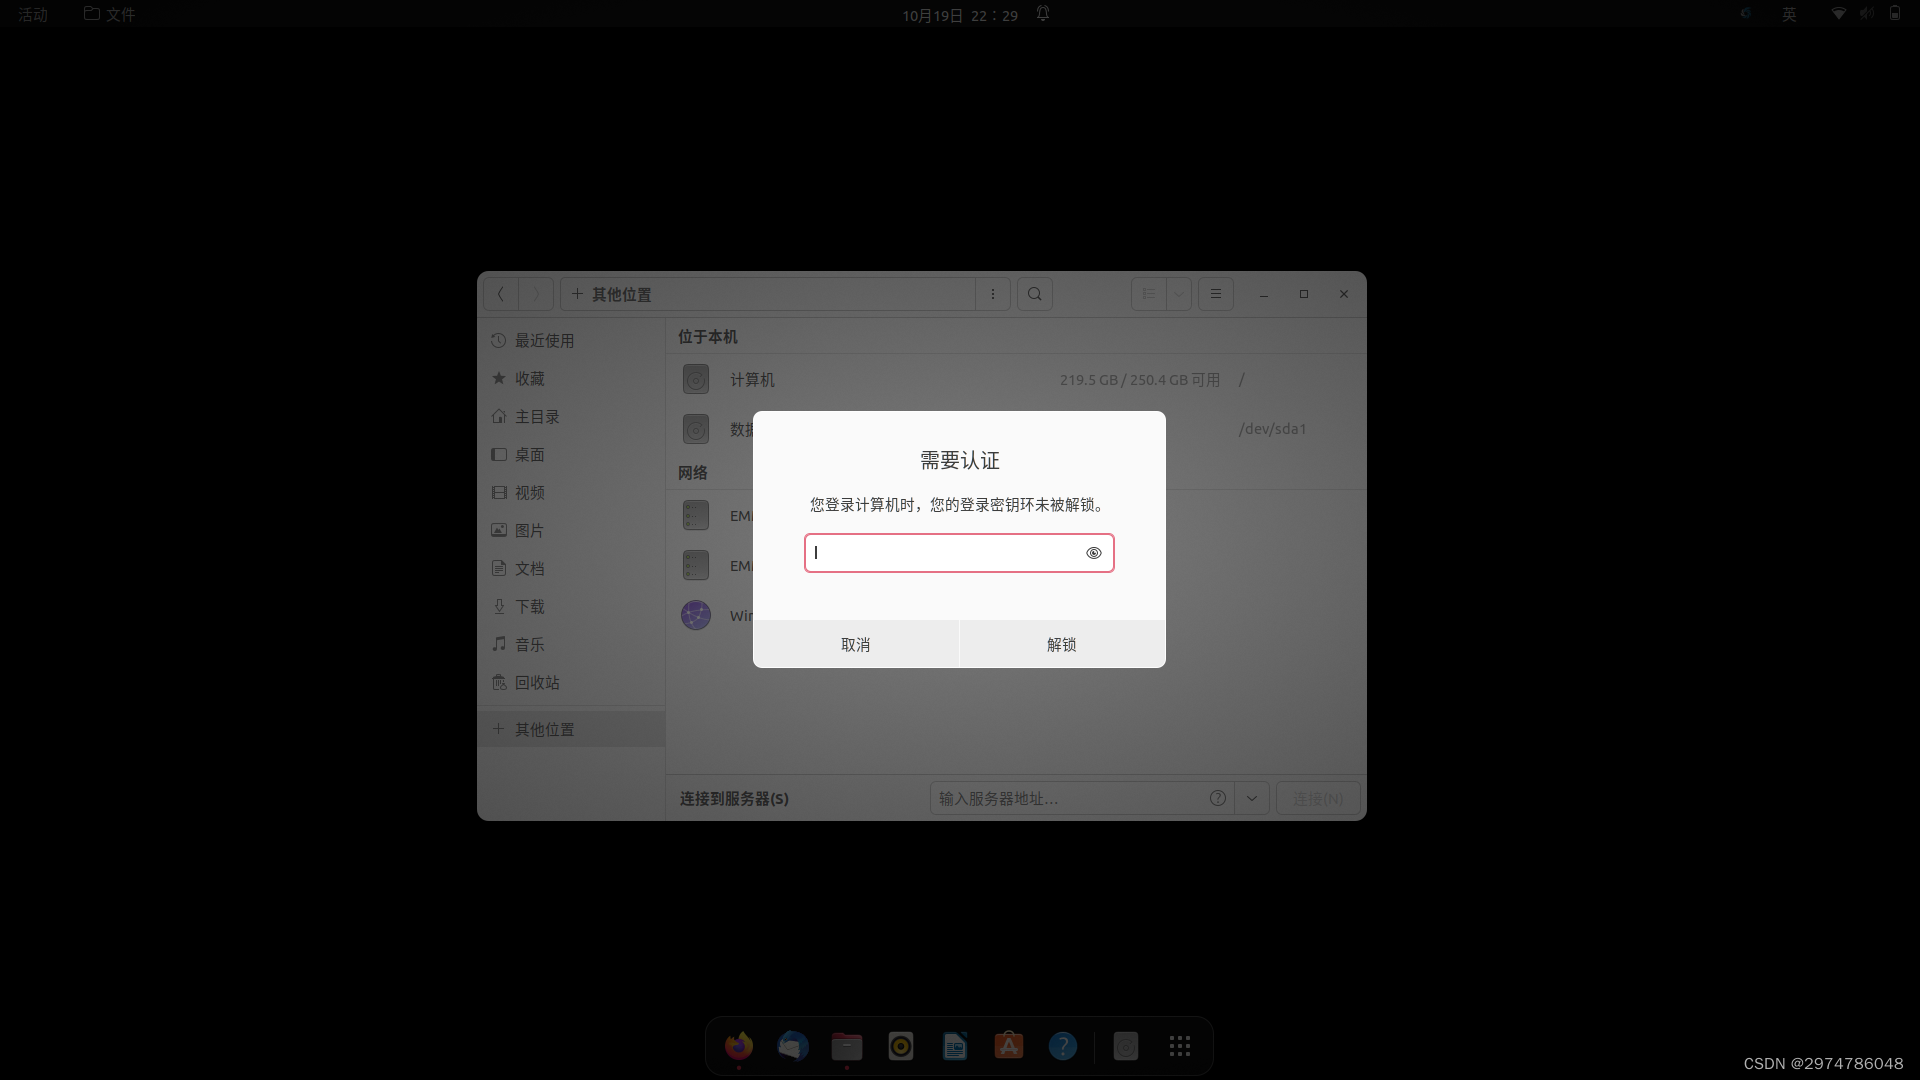Open Rhythmbox music player from dock

point(900,1046)
